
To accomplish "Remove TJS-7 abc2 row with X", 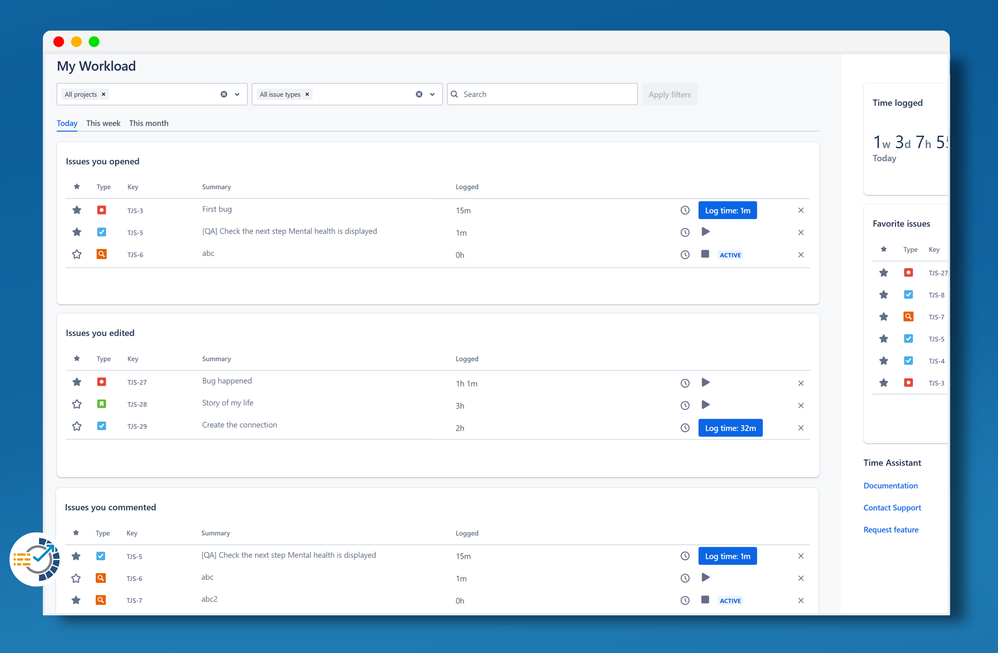I will tap(801, 600).
